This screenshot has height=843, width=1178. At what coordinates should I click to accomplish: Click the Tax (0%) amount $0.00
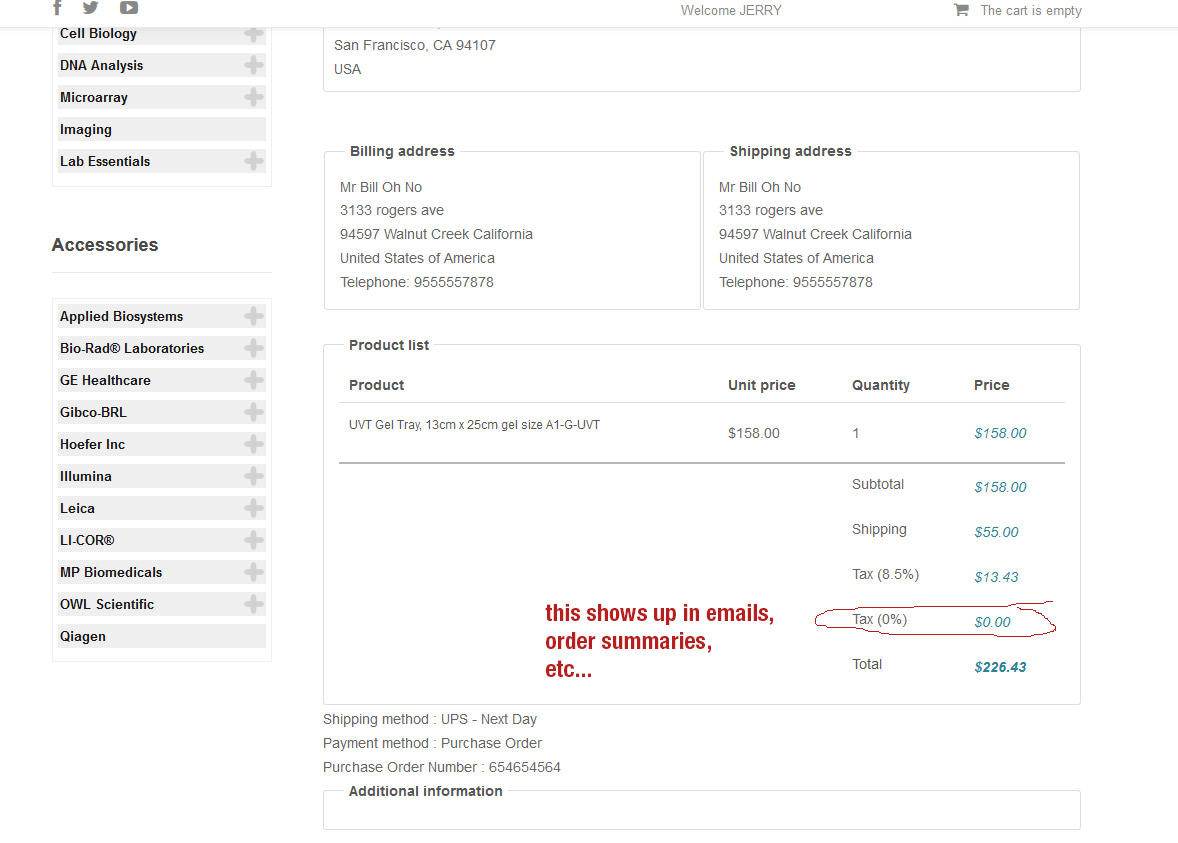pyautogui.click(x=992, y=623)
